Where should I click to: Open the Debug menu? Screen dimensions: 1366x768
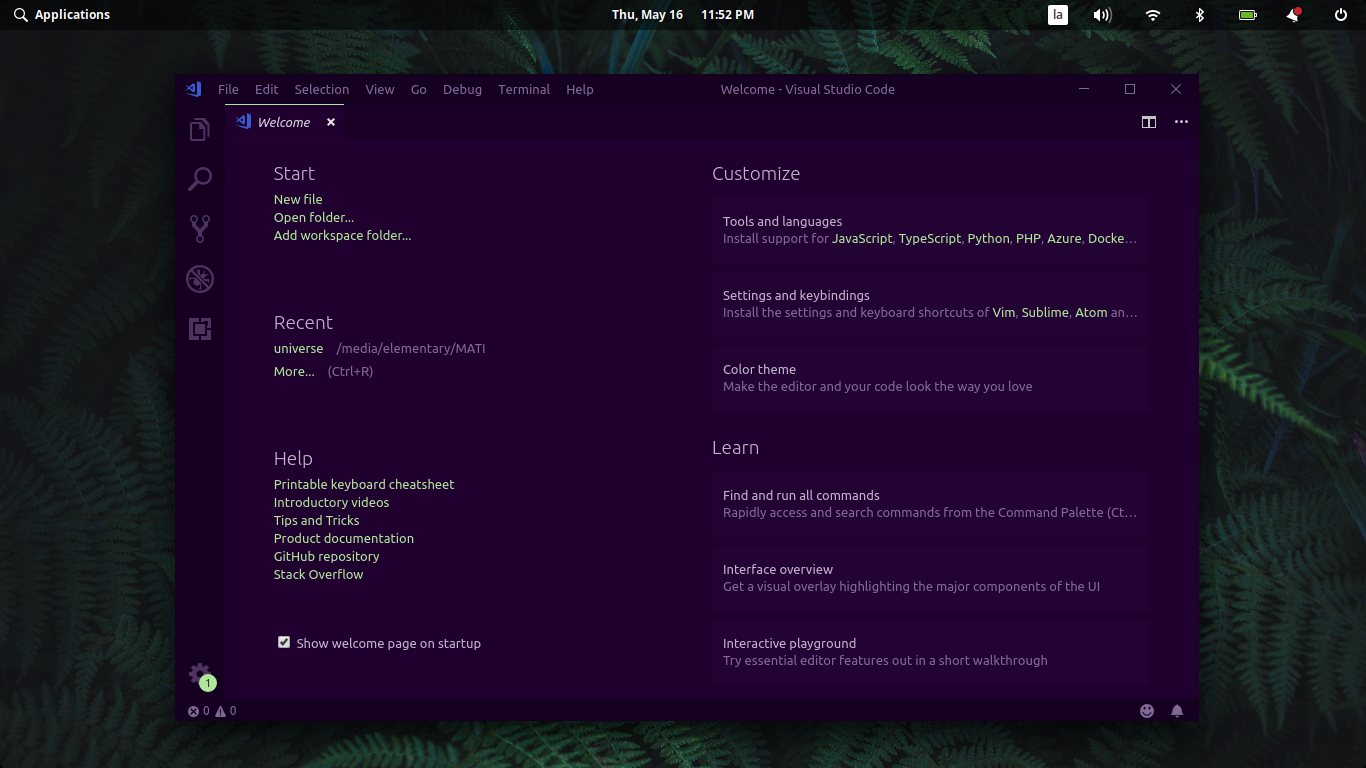click(462, 89)
